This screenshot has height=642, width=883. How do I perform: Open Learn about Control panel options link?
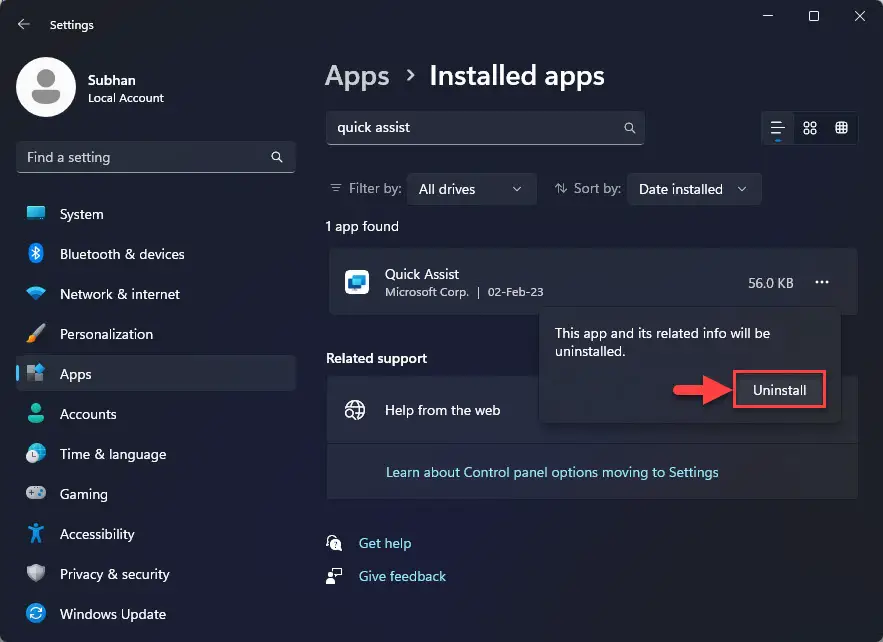pyautogui.click(x=552, y=472)
